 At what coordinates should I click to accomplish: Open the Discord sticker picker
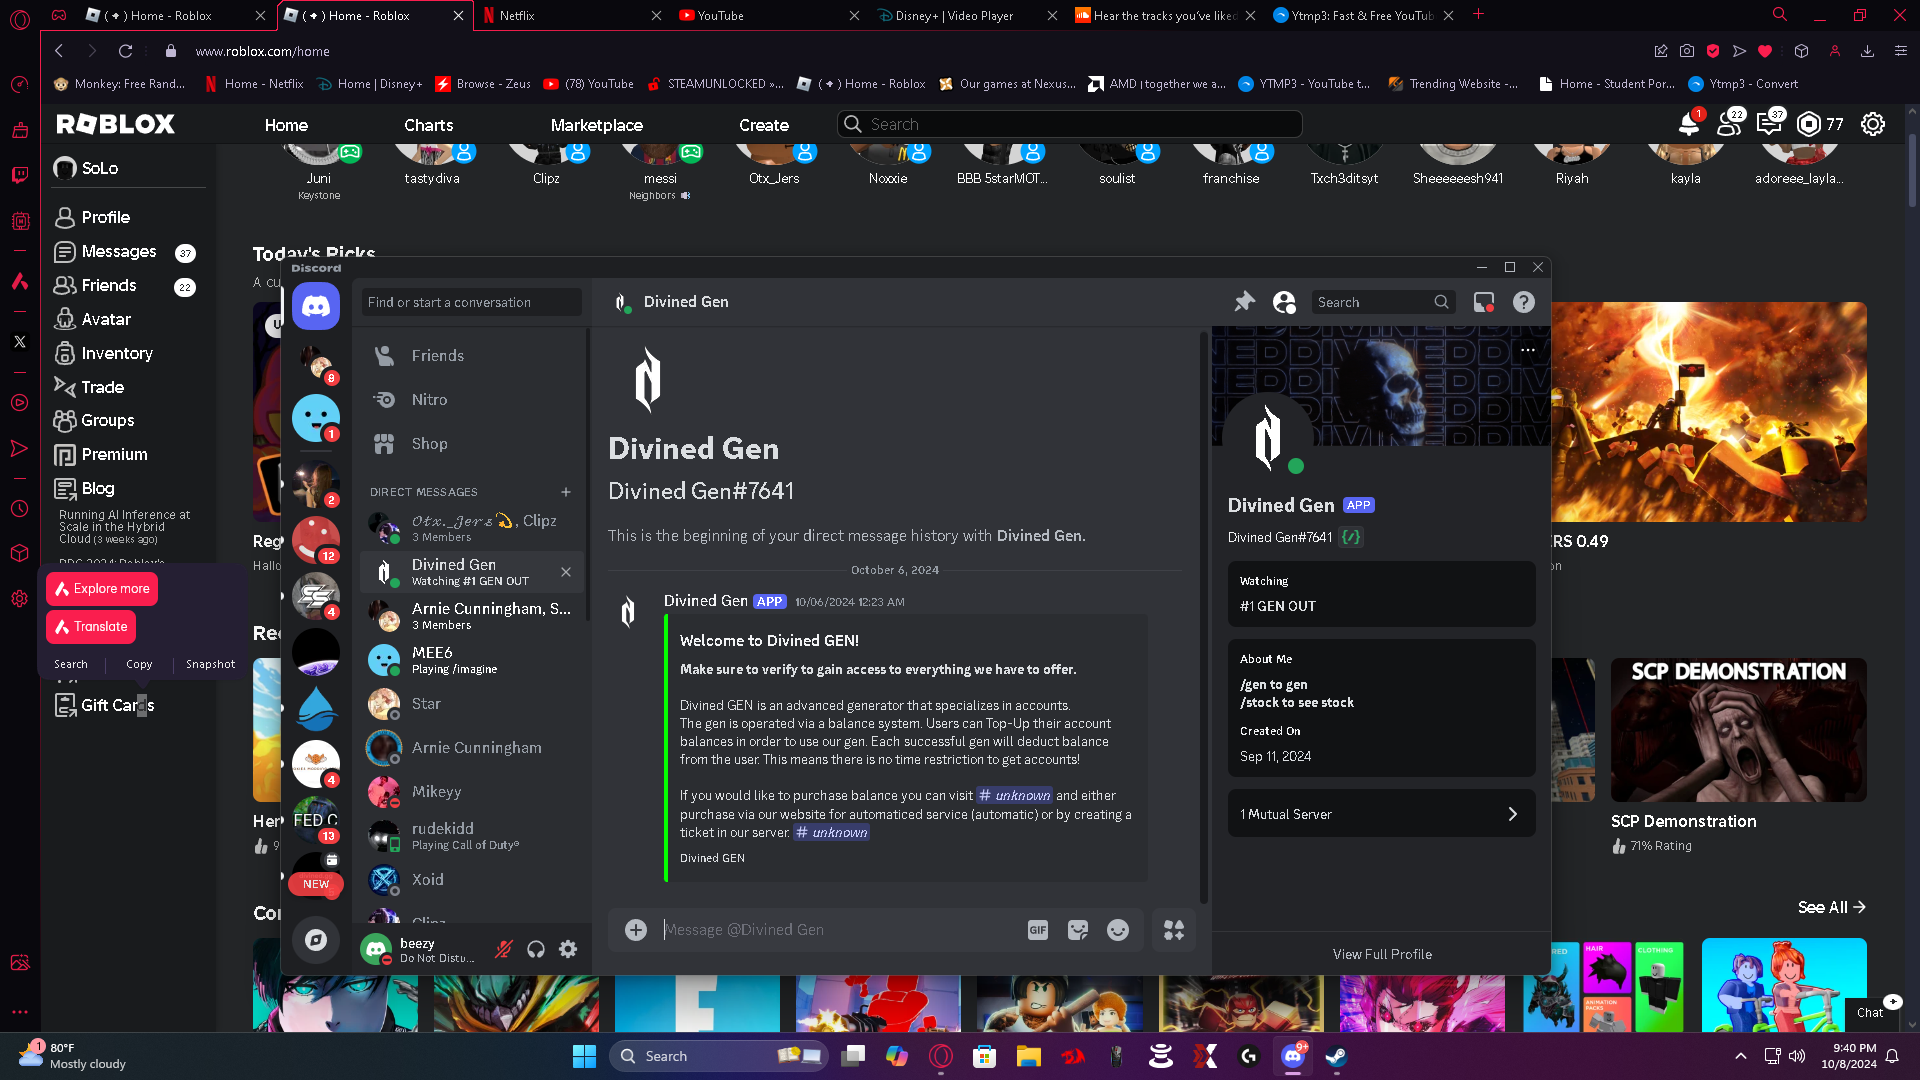pos(1078,930)
